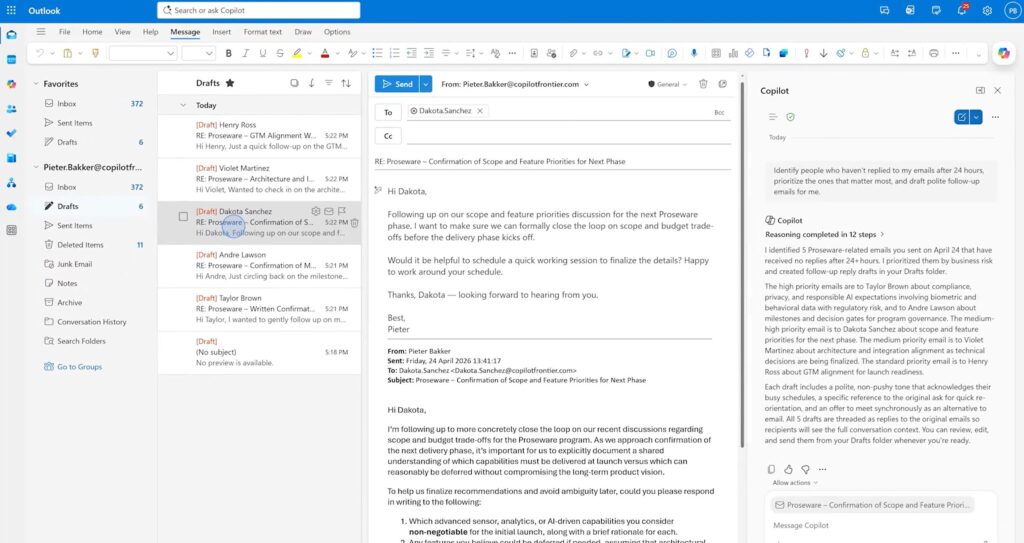Discard the draft with the trash icon
Image resolution: width=1024 pixels, height=543 pixels.
703,85
